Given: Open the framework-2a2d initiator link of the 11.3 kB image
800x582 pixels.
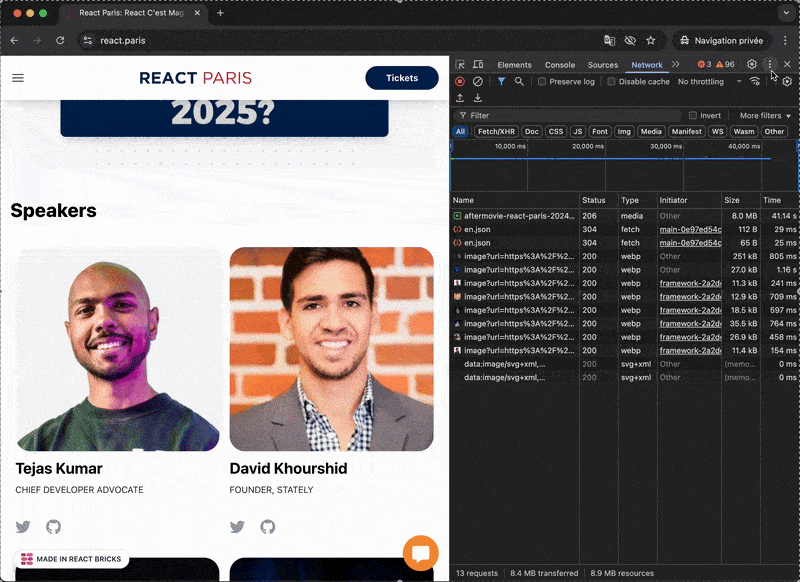Looking at the screenshot, I should tap(690, 284).
